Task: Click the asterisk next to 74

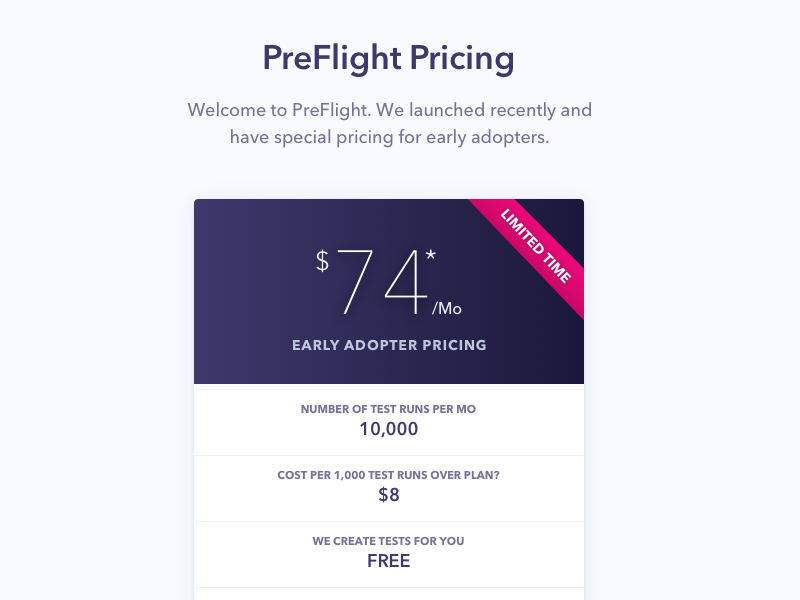Action: 430,257
